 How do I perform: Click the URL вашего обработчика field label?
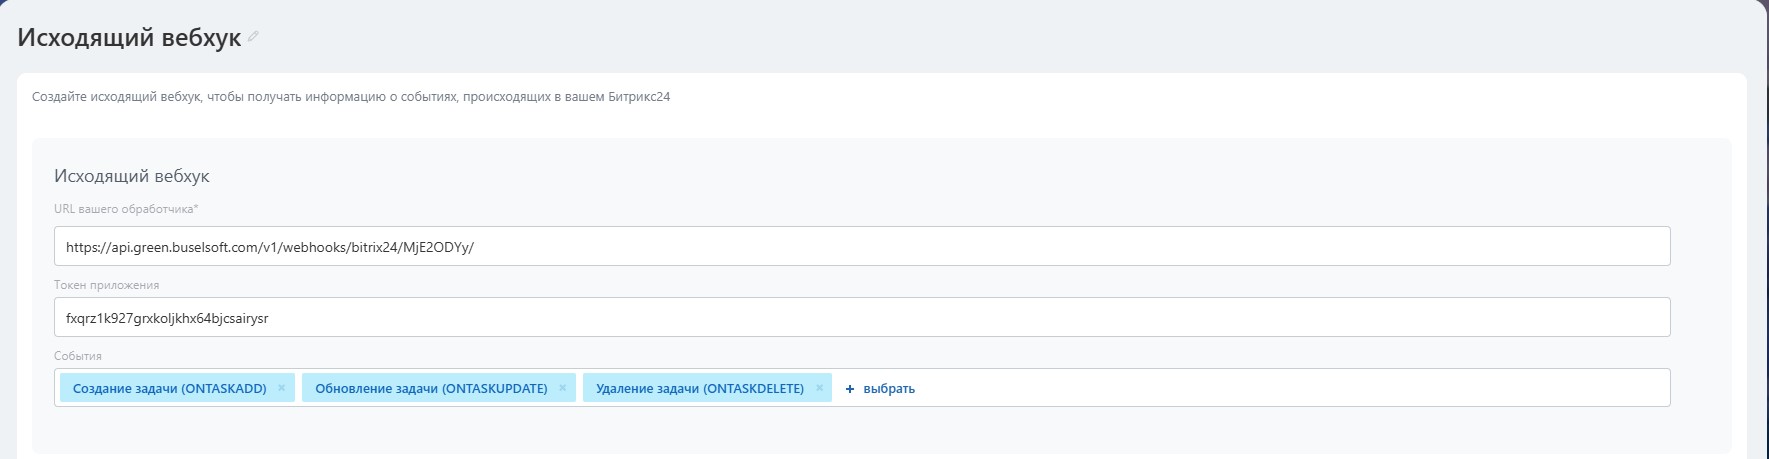click(x=126, y=209)
